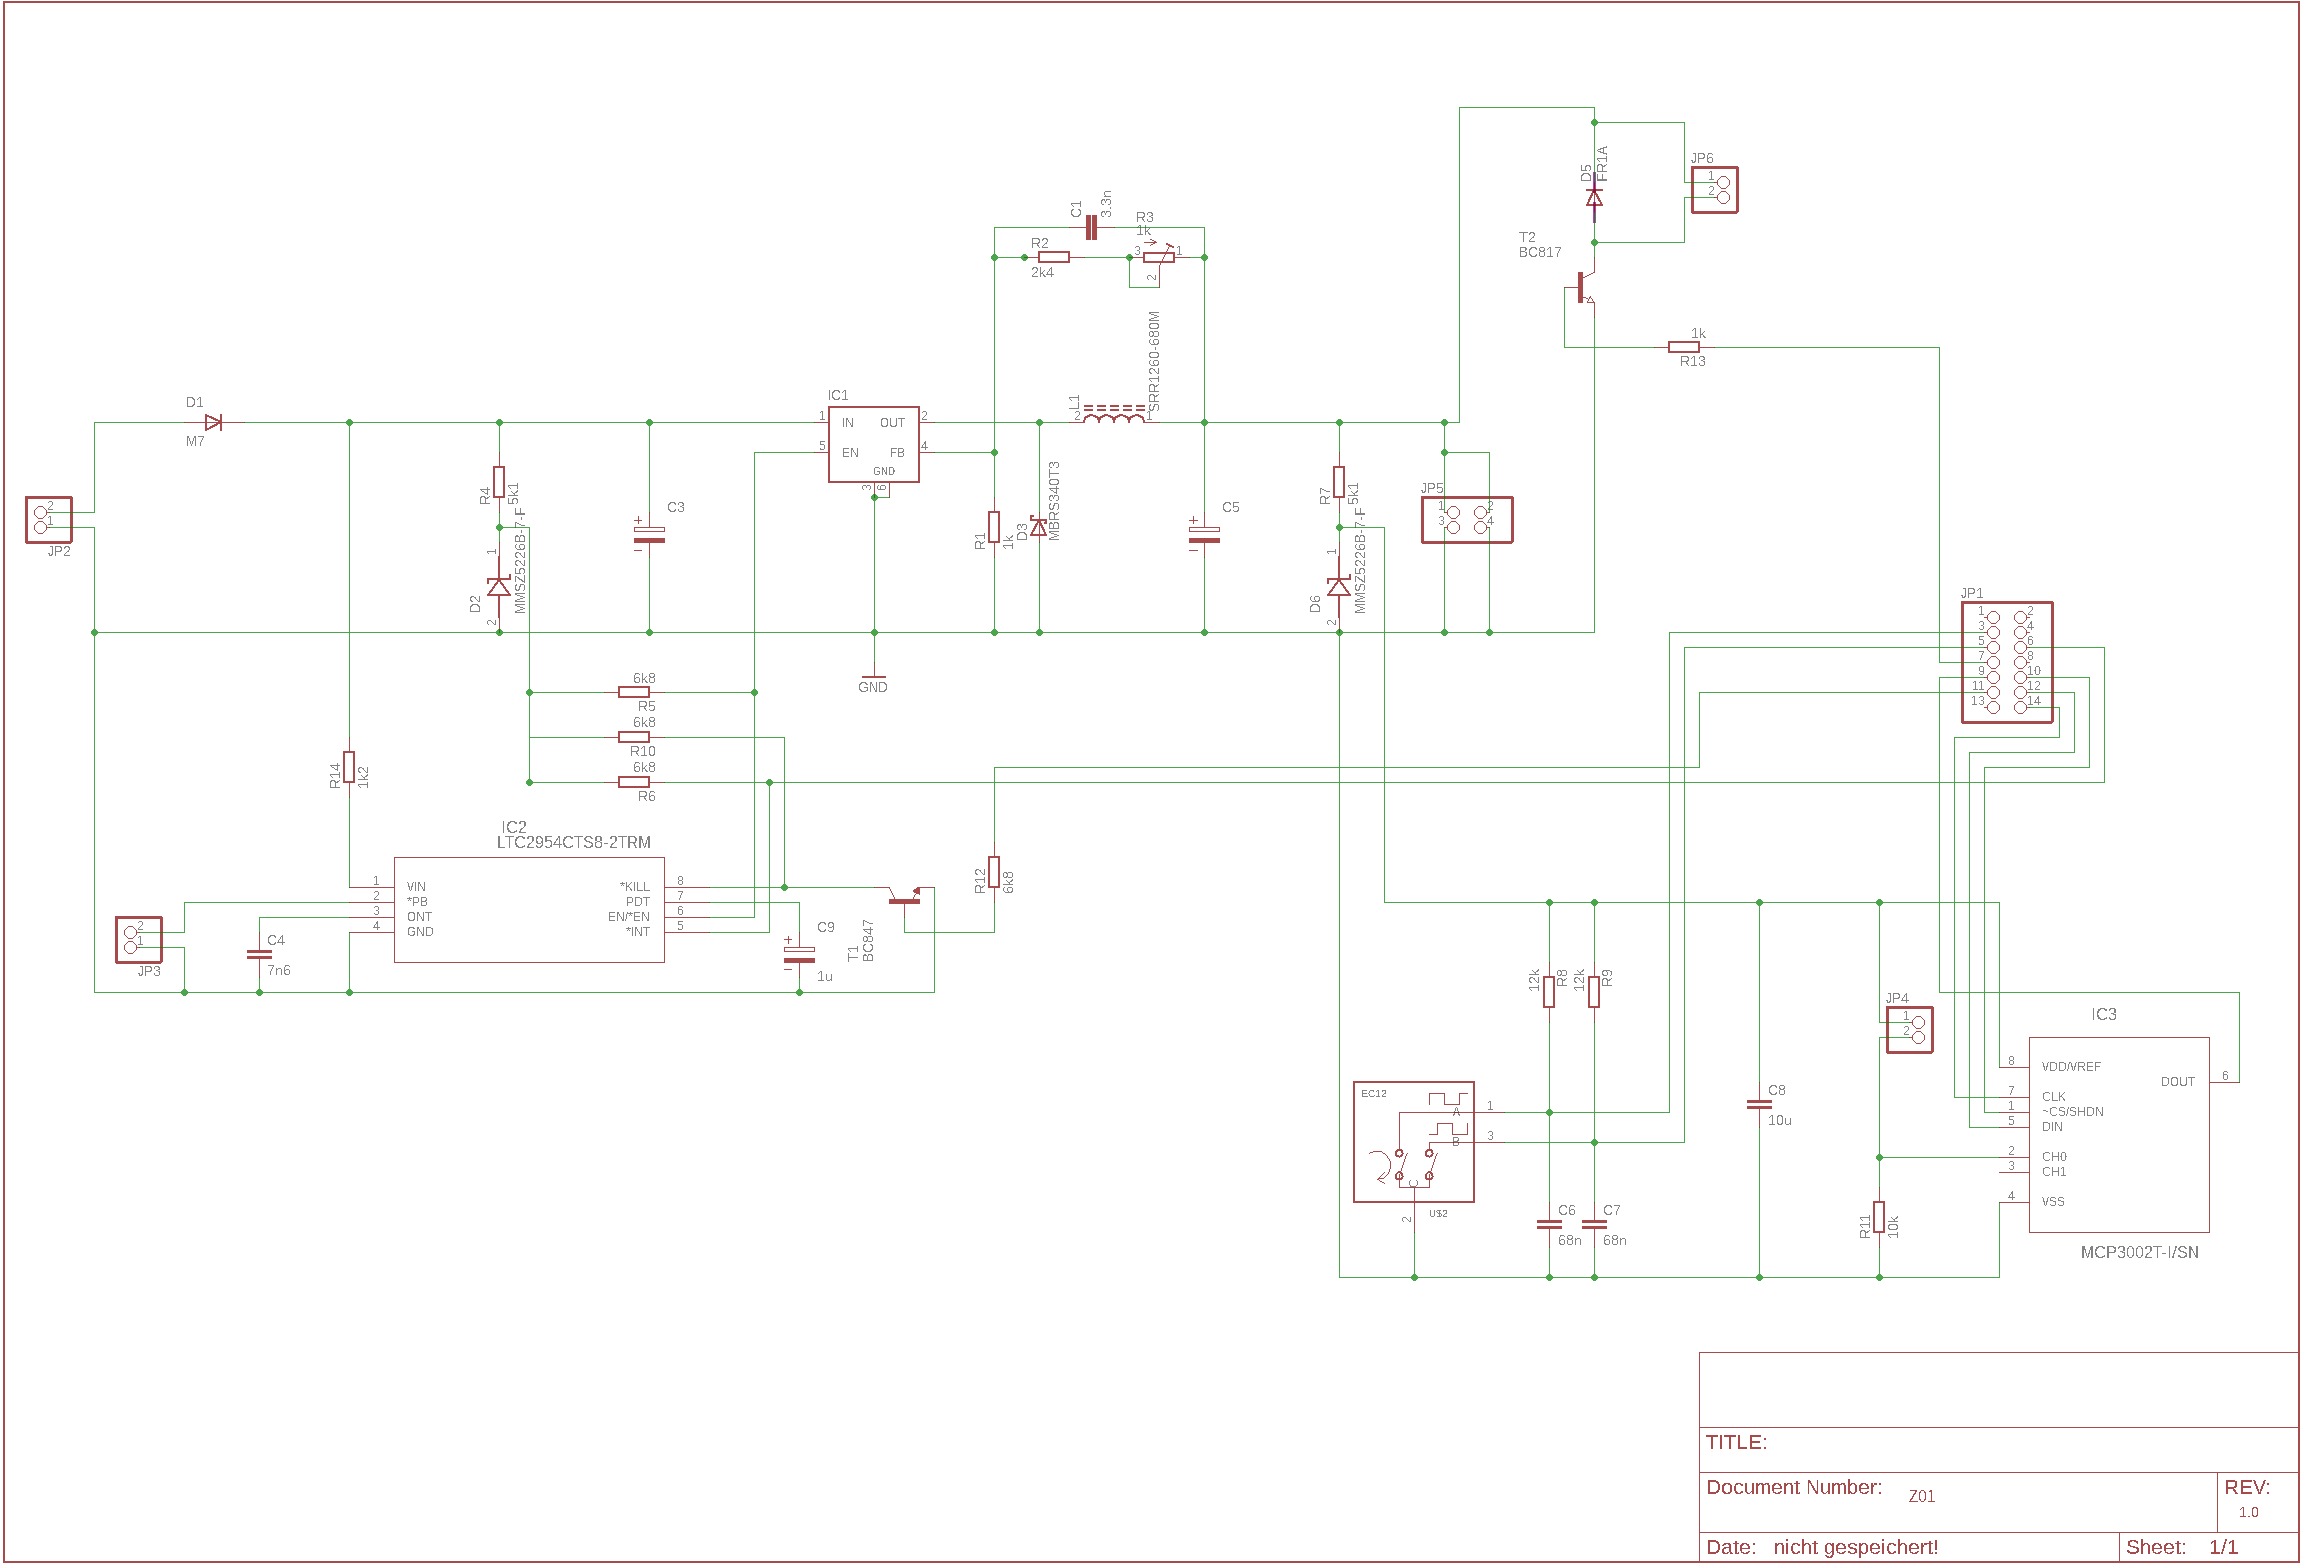Image resolution: width=2302 pixels, height=1567 pixels.
Task: Click the Document Number Z01 text
Action: 1921,1496
